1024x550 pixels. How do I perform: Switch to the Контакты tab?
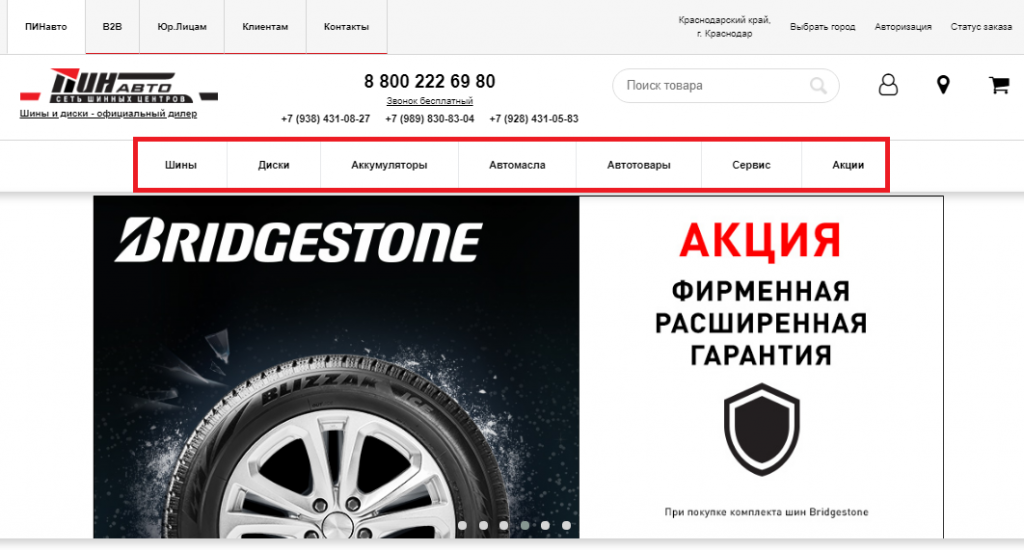tap(346, 27)
